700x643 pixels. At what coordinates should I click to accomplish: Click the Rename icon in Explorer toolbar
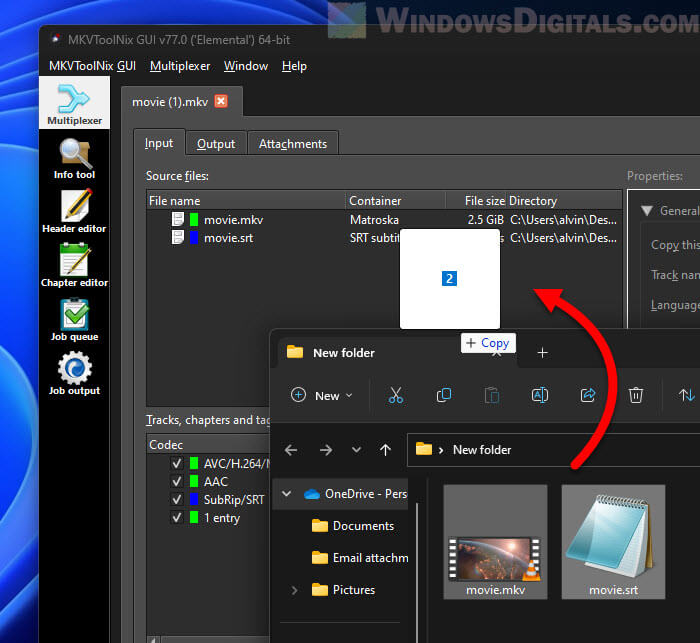coord(540,395)
